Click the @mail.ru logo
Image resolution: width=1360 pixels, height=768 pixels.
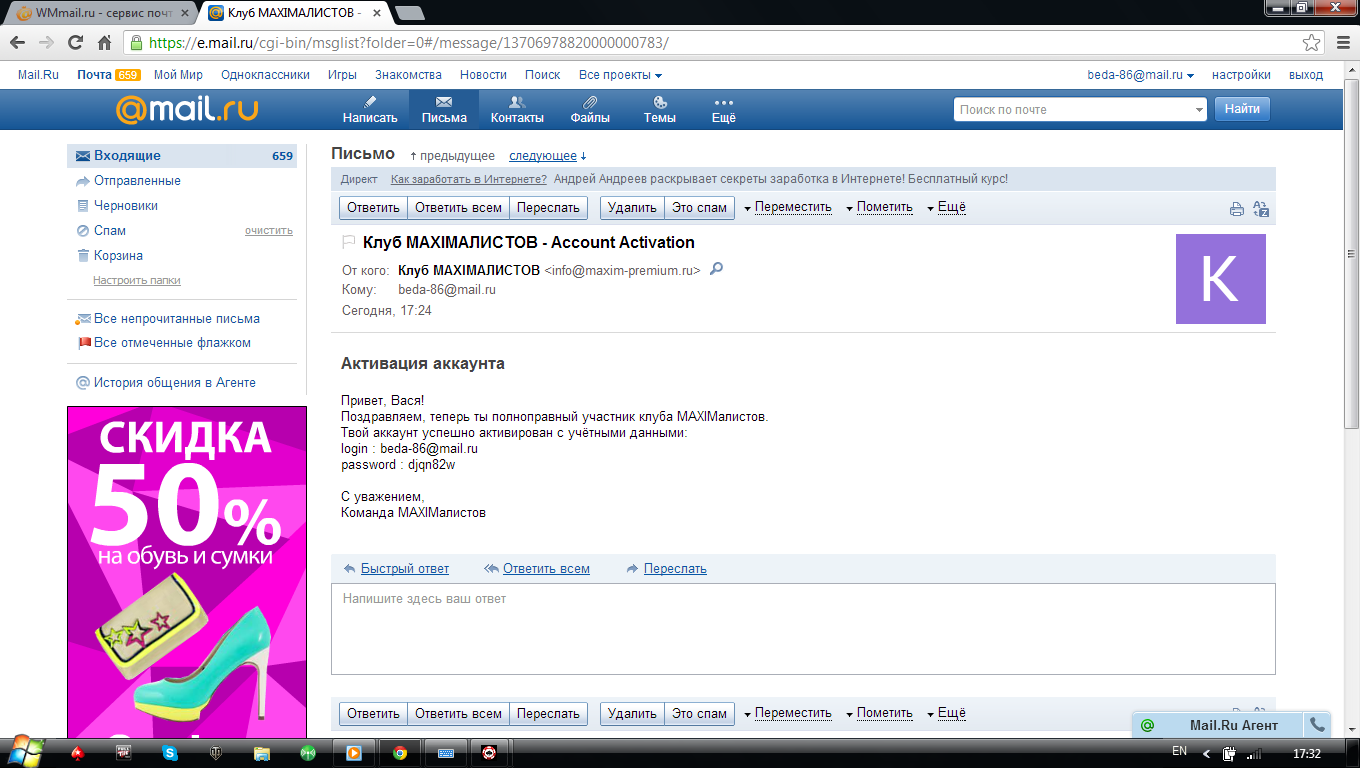tap(186, 109)
